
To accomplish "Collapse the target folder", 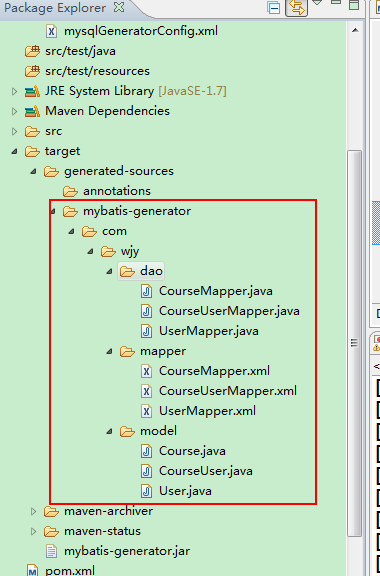I will tap(14, 151).
